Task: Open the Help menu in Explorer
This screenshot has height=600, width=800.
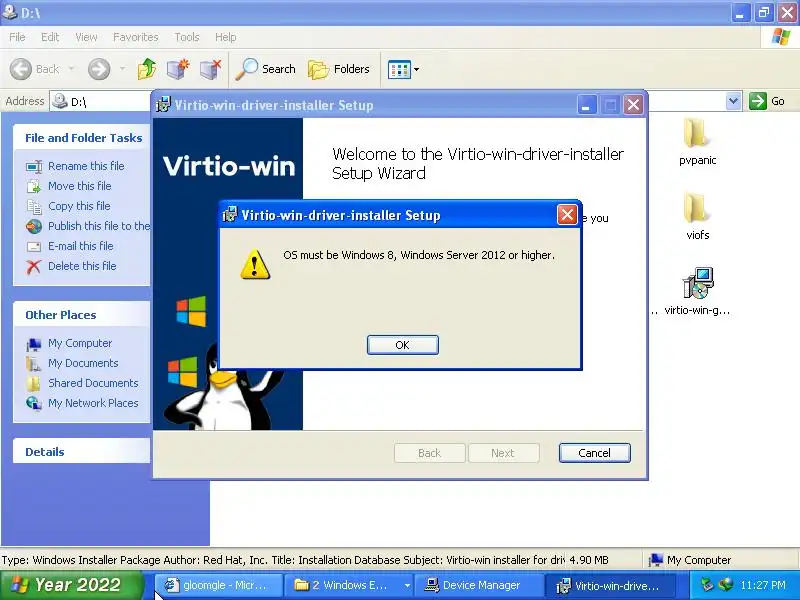Action: click(226, 37)
